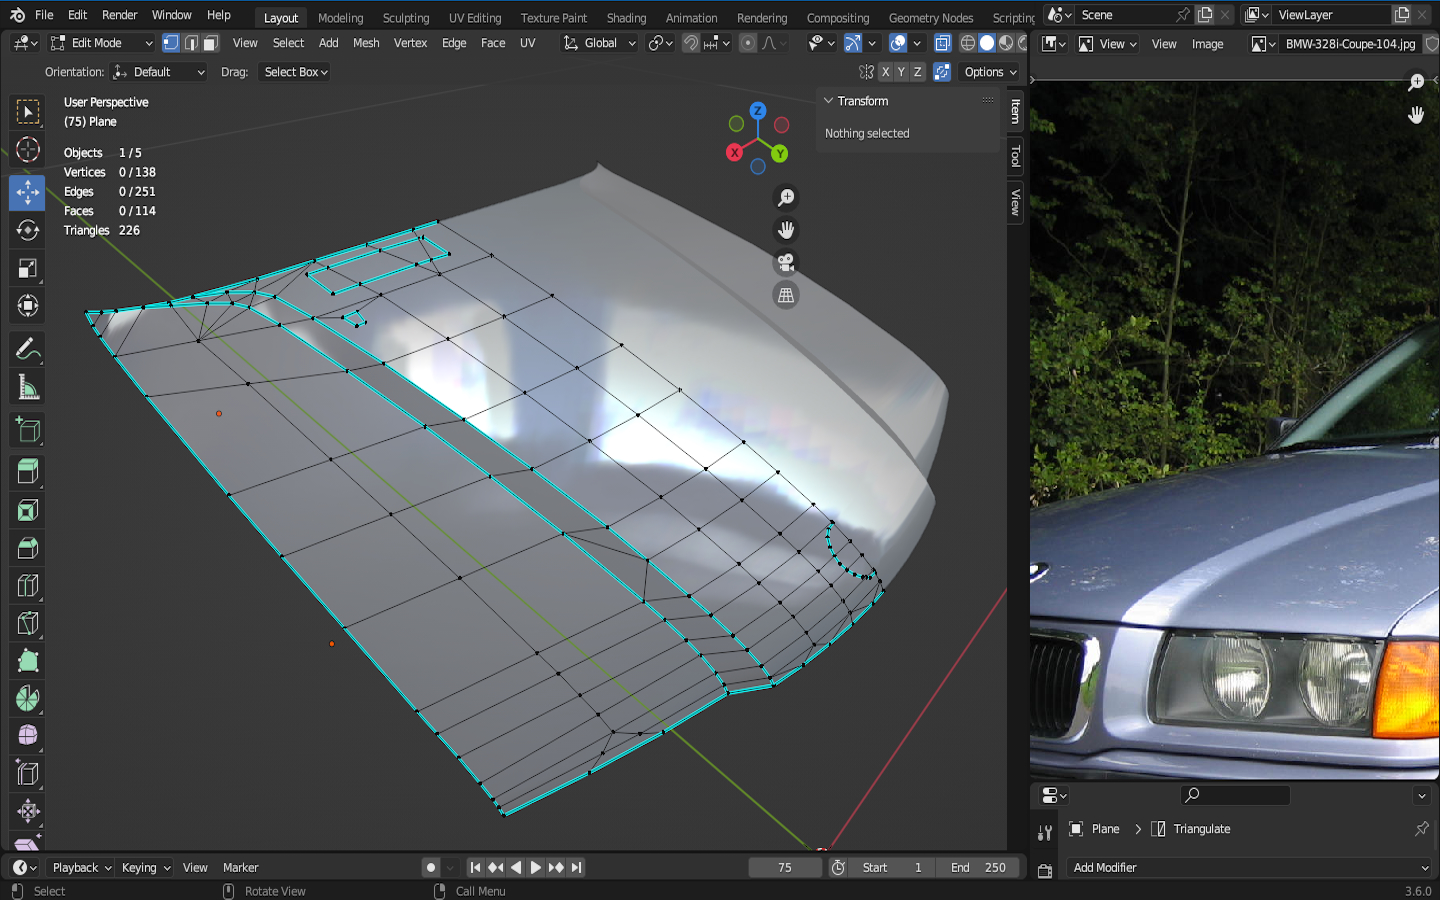
Task: Enable X axis mirror toggle
Action: [x=885, y=72]
